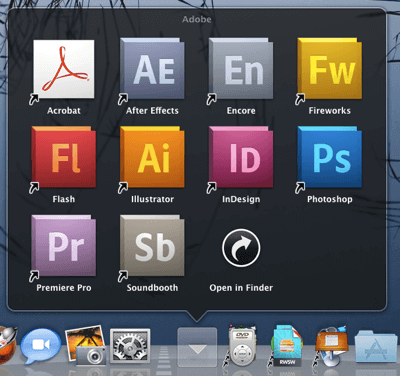Screen dimensions: 400x376
Task: Open the Applications folder stack in the Dock
Action: click(x=376, y=347)
